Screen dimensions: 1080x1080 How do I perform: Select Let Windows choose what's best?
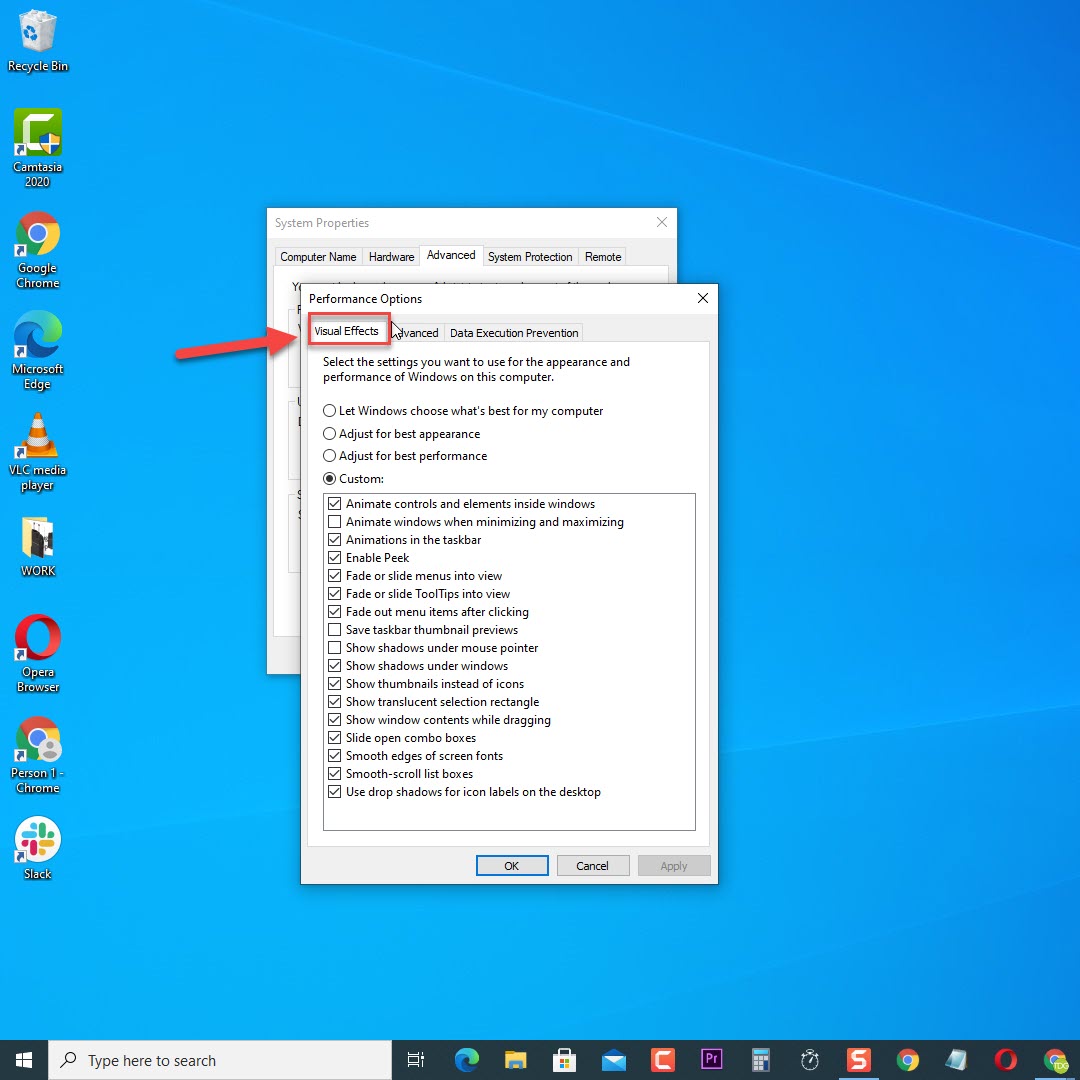pos(330,411)
